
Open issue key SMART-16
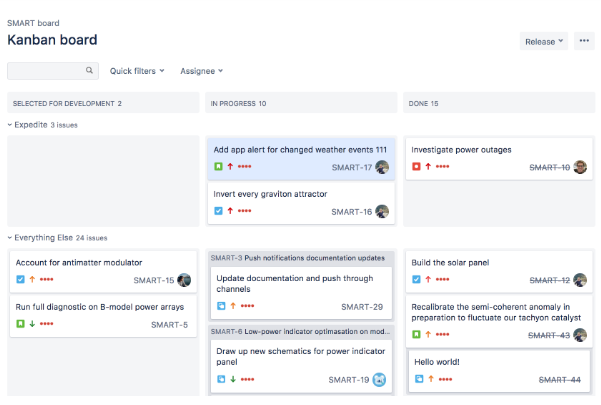(351, 212)
